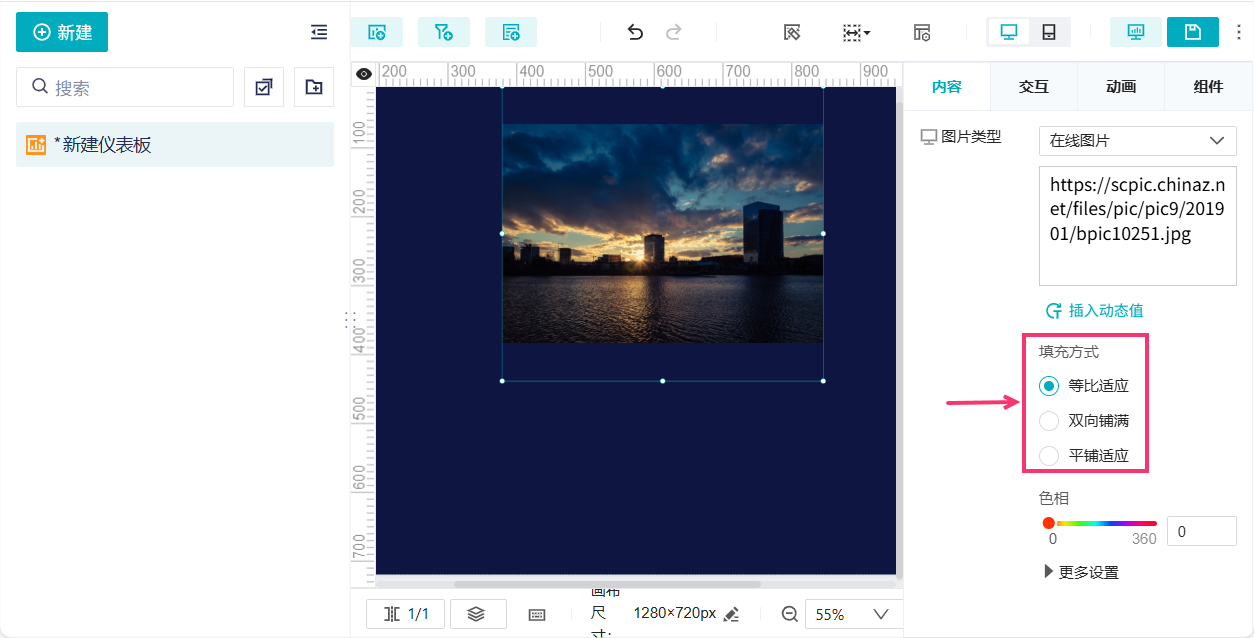Click the 新建 button
Screen dimensions: 1255x638
click(62, 32)
